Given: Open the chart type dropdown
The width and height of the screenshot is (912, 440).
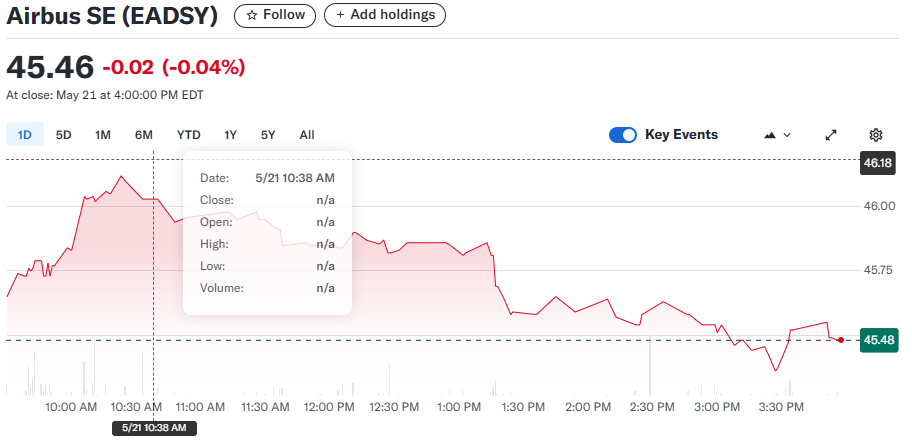Looking at the screenshot, I should pos(777,135).
